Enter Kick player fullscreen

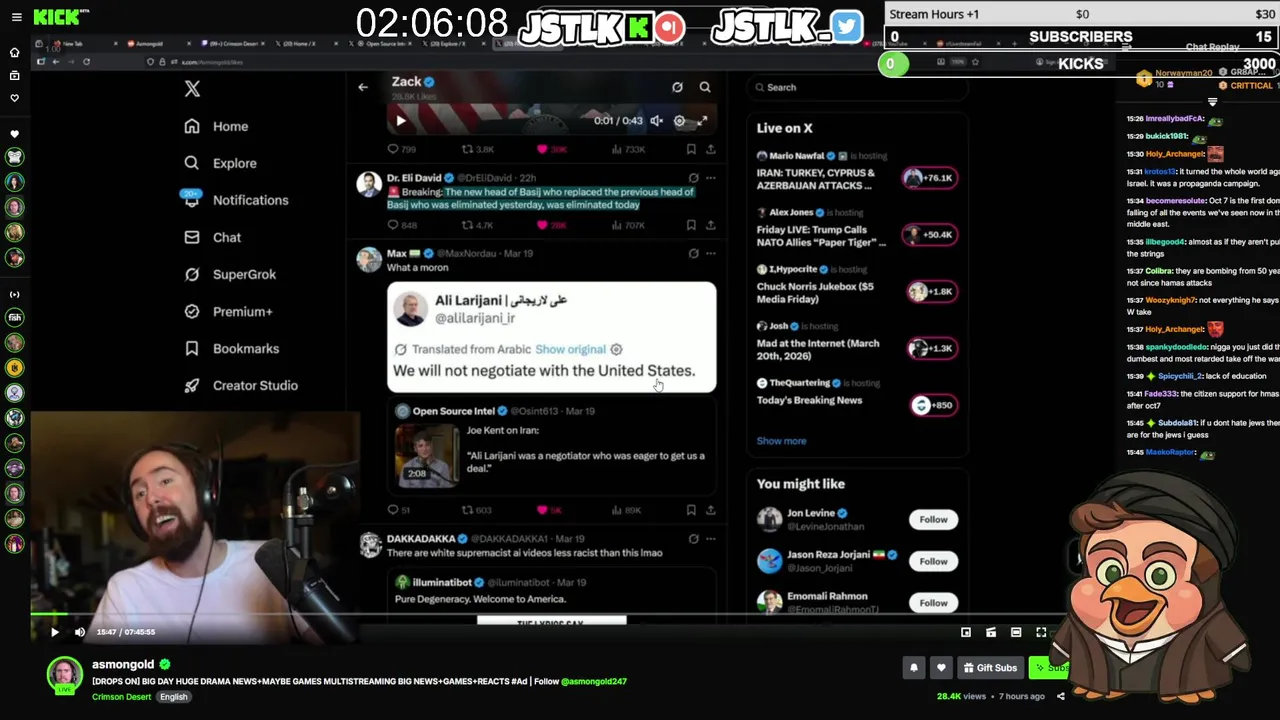[x=1041, y=632]
